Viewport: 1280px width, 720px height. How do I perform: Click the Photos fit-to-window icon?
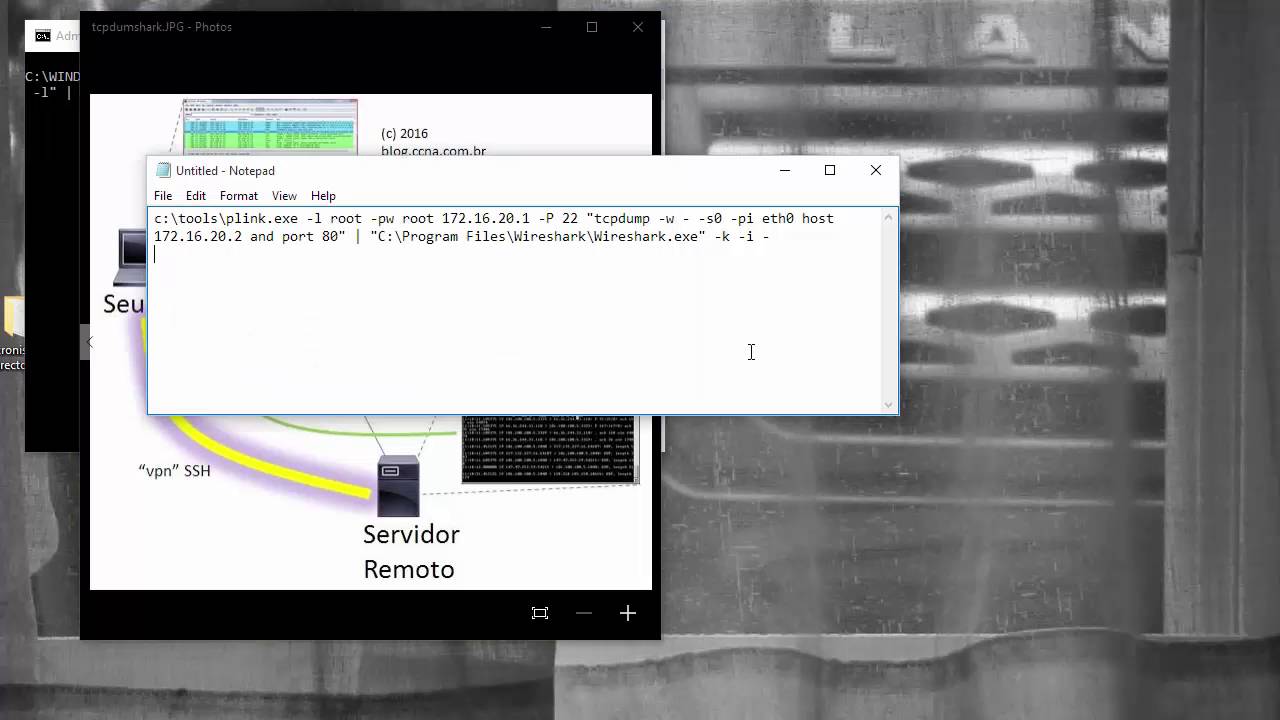click(x=540, y=613)
